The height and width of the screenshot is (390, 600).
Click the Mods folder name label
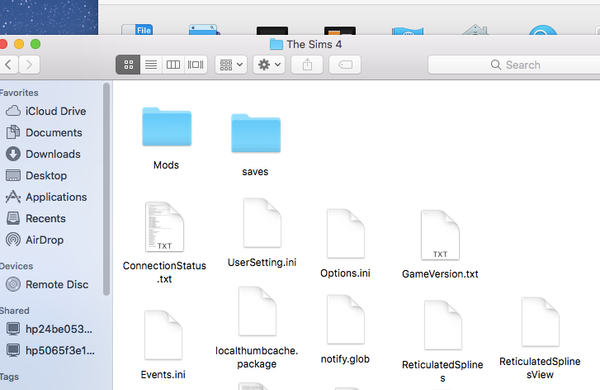[x=166, y=165]
